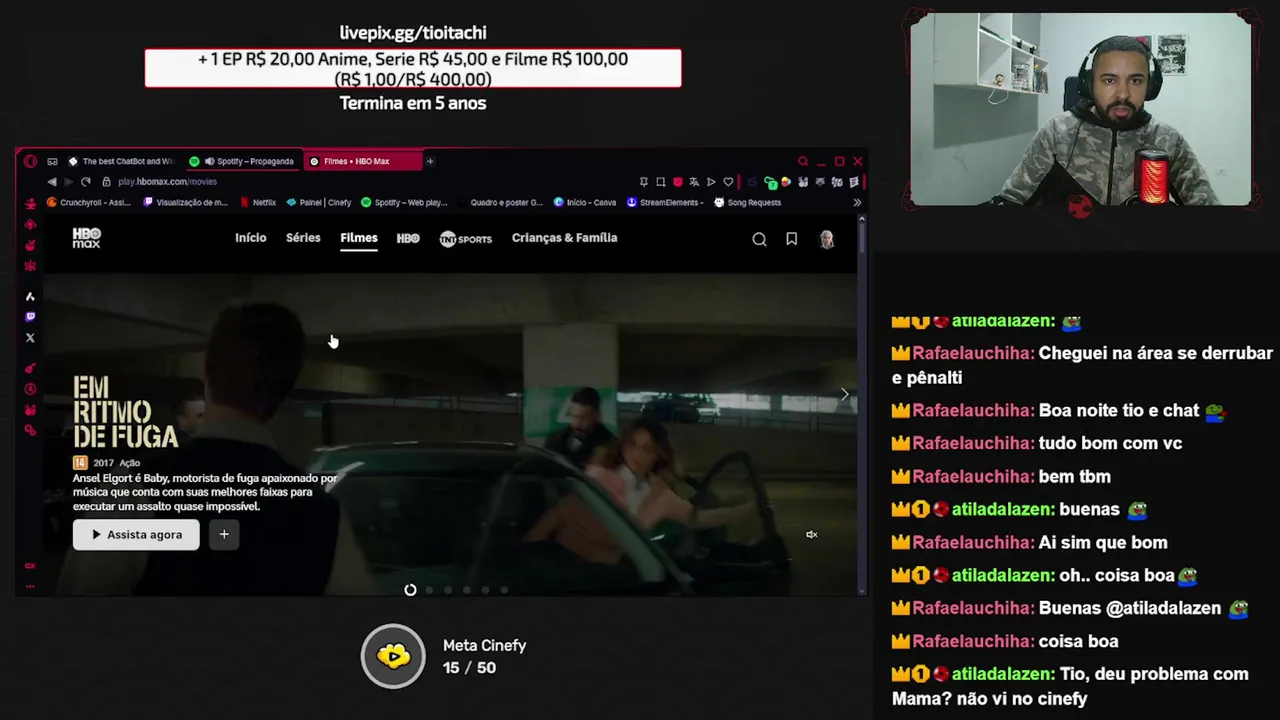Open X (Twitter) in the Opera sidebar
Screen dimensions: 1280x720
tap(30, 338)
